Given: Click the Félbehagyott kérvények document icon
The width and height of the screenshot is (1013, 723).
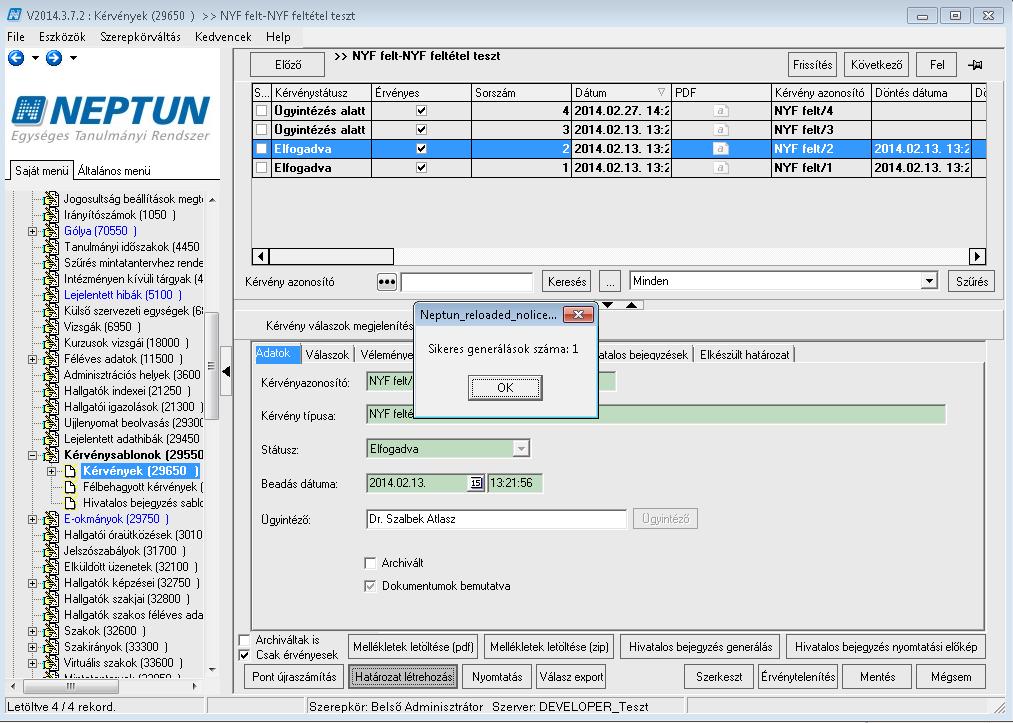Looking at the screenshot, I should point(70,487).
